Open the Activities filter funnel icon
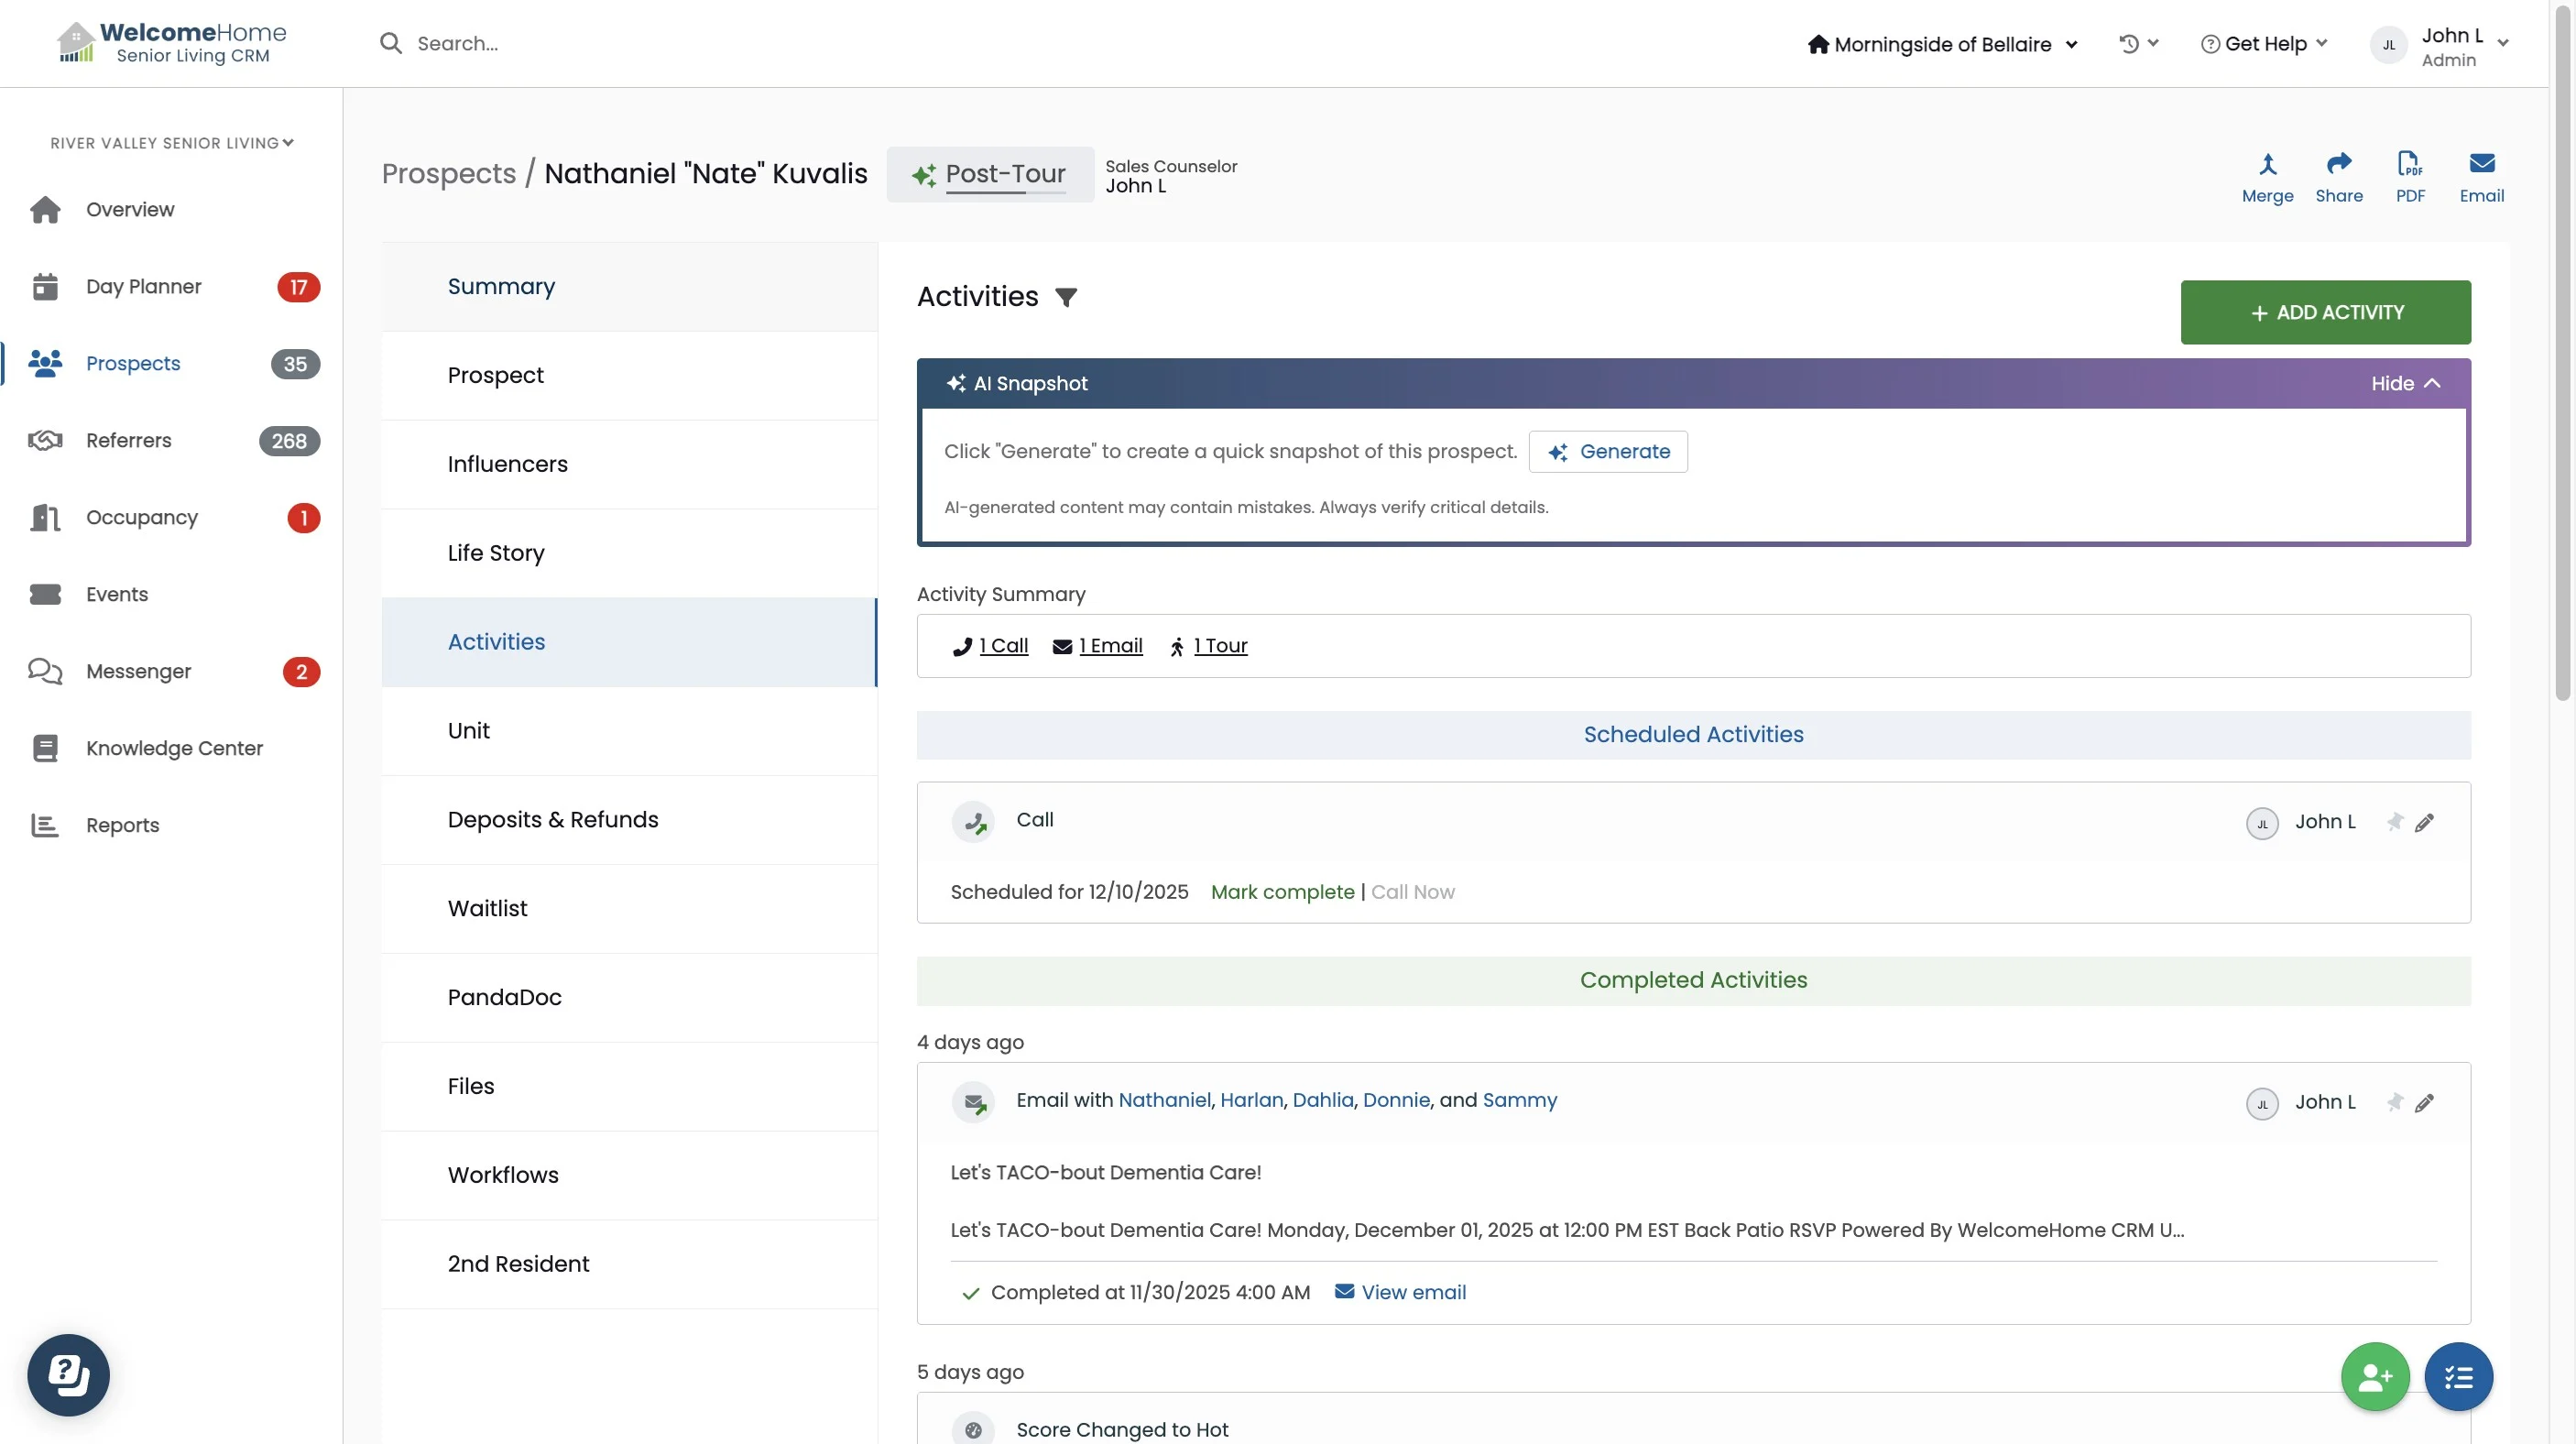The width and height of the screenshot is (2576, 1444). (1066, 297)
